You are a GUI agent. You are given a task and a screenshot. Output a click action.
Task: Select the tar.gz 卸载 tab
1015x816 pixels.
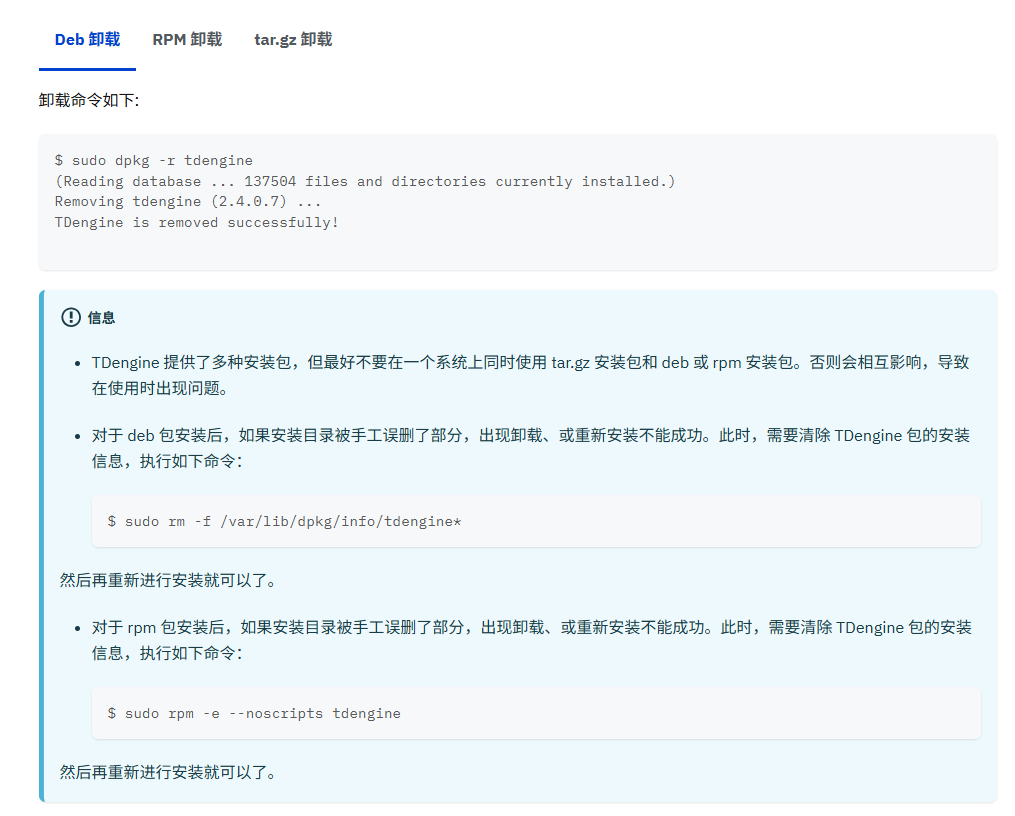tap(293, 39)
